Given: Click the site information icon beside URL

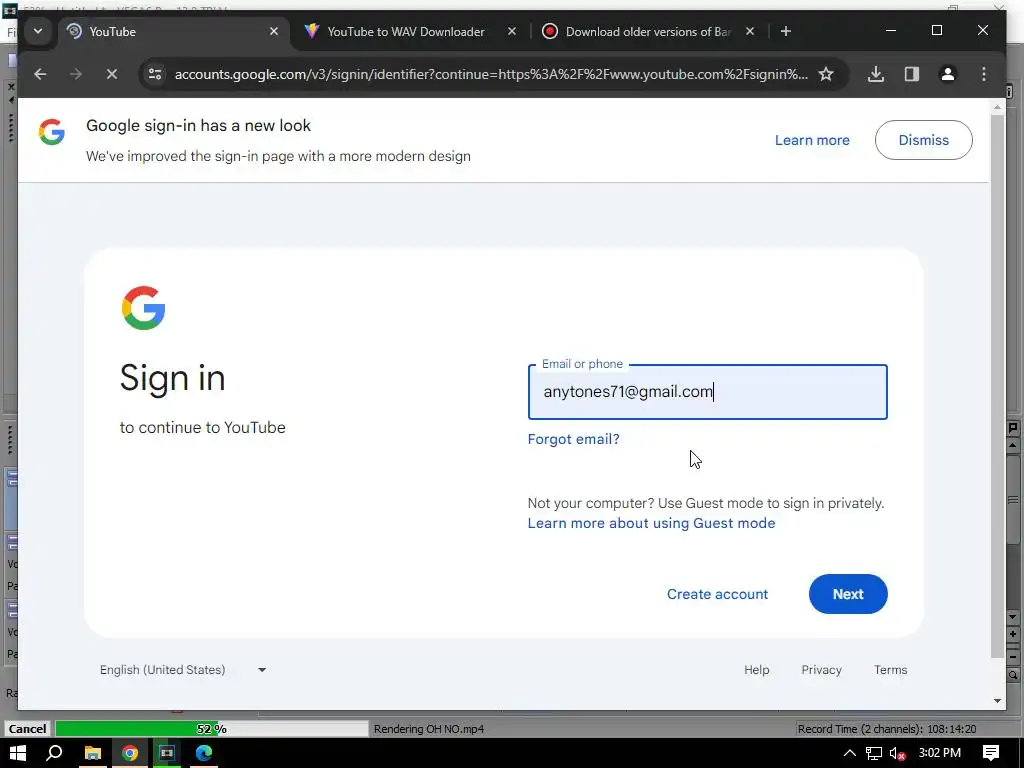Looking at the screenshot, I should [x=155, y=74].
